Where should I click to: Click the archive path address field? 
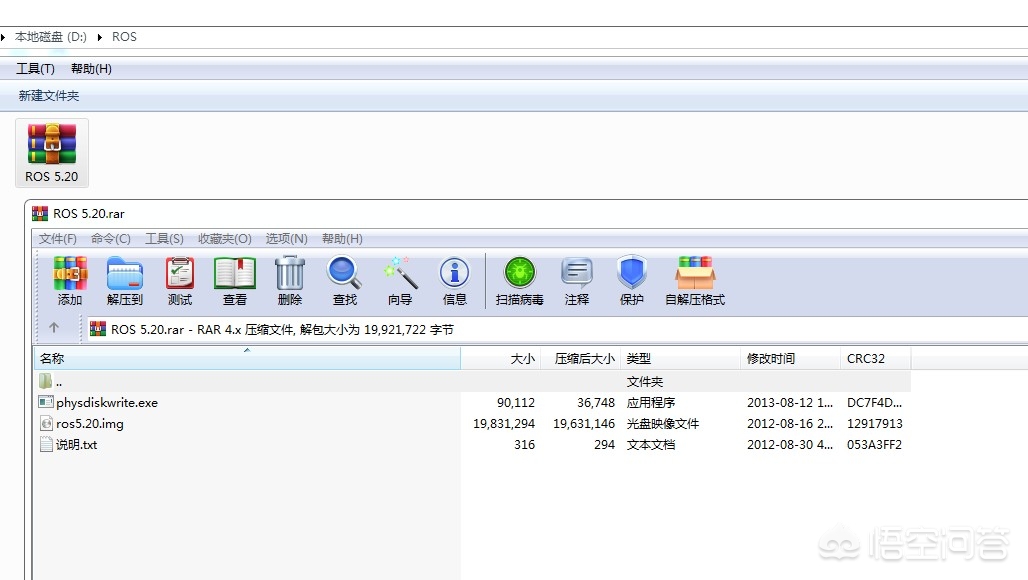pos(557,329)
